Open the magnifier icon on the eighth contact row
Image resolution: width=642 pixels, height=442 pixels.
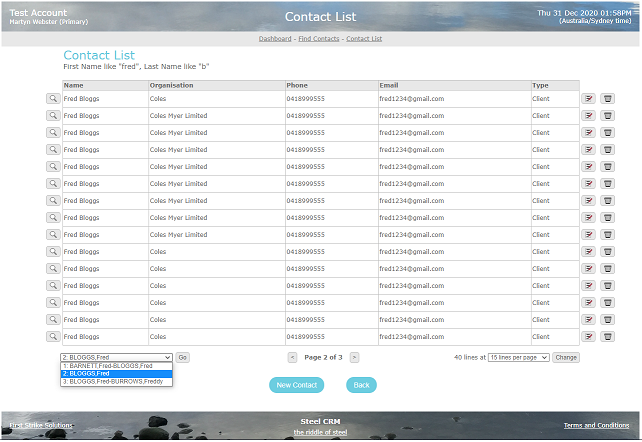click(53, 218)
